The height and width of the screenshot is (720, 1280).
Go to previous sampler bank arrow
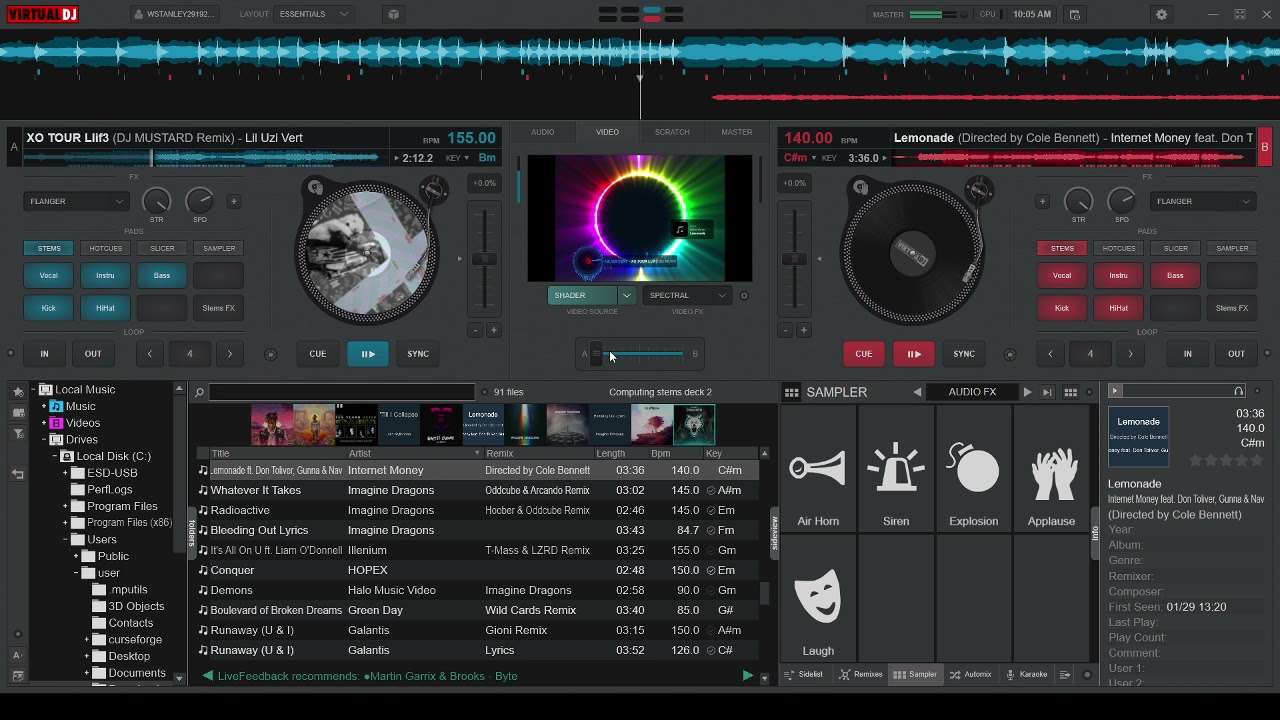[917, 392]
